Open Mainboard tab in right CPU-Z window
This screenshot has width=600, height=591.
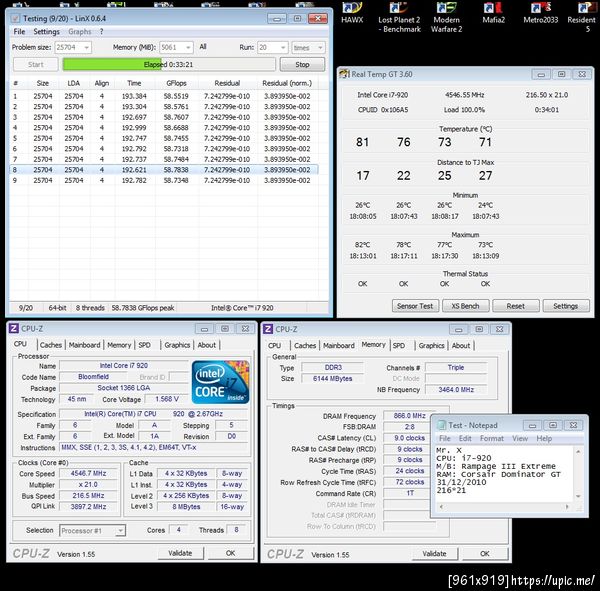(x=339, y=345)
